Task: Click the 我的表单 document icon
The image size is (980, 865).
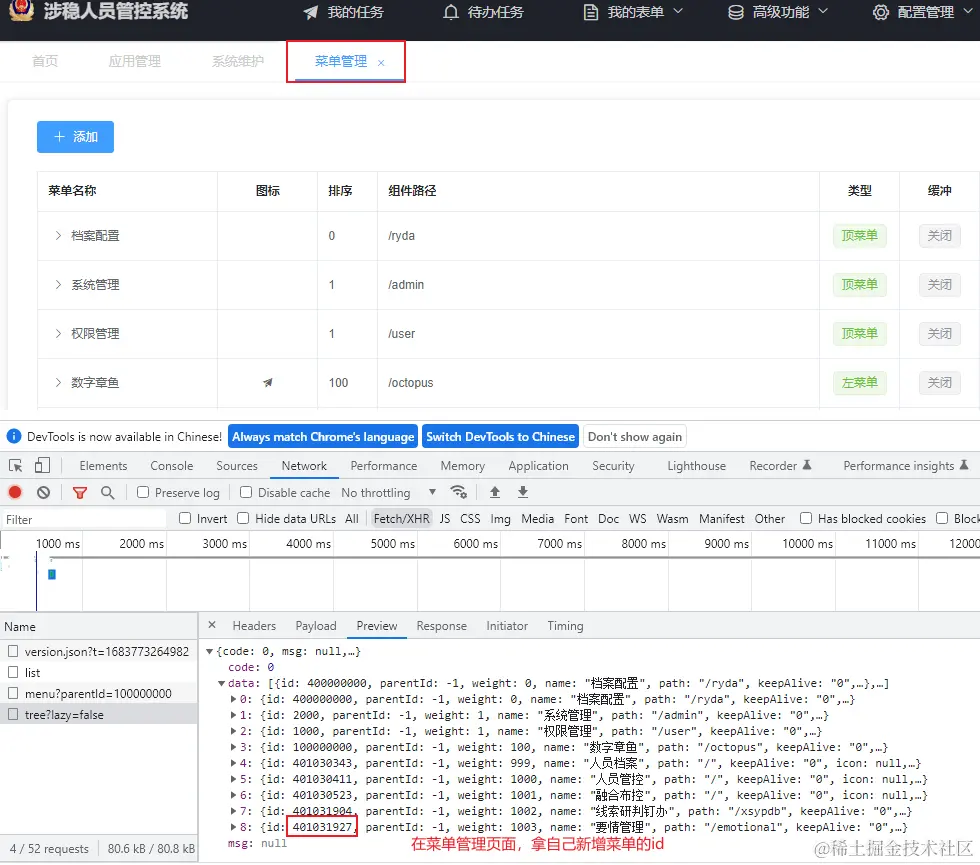Action: (591, 12)
